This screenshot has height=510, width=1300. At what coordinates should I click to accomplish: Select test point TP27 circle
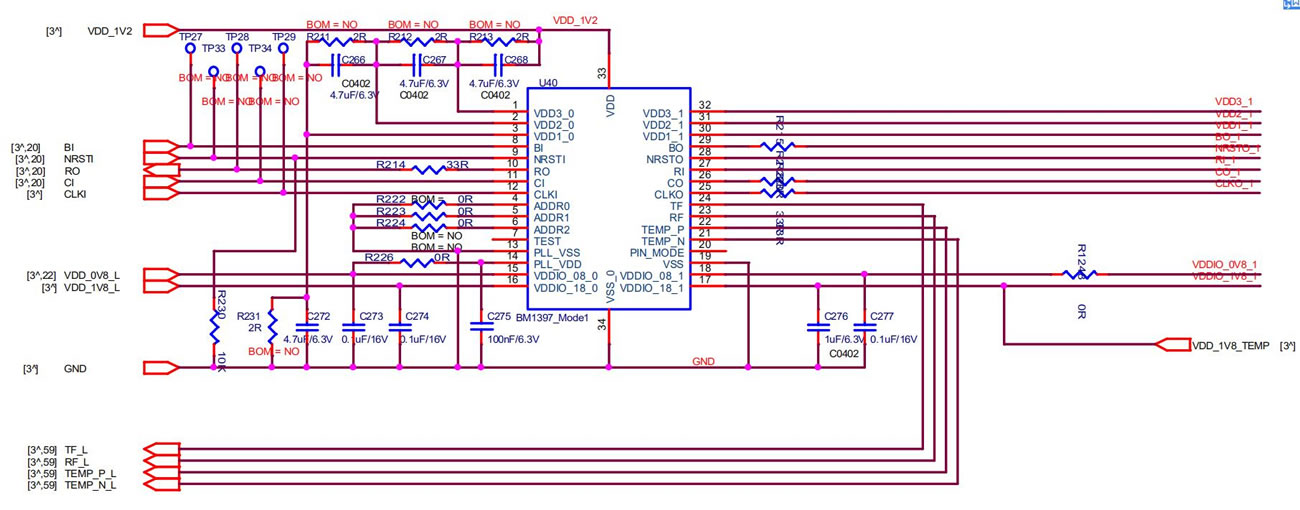[x=189, y=48]
